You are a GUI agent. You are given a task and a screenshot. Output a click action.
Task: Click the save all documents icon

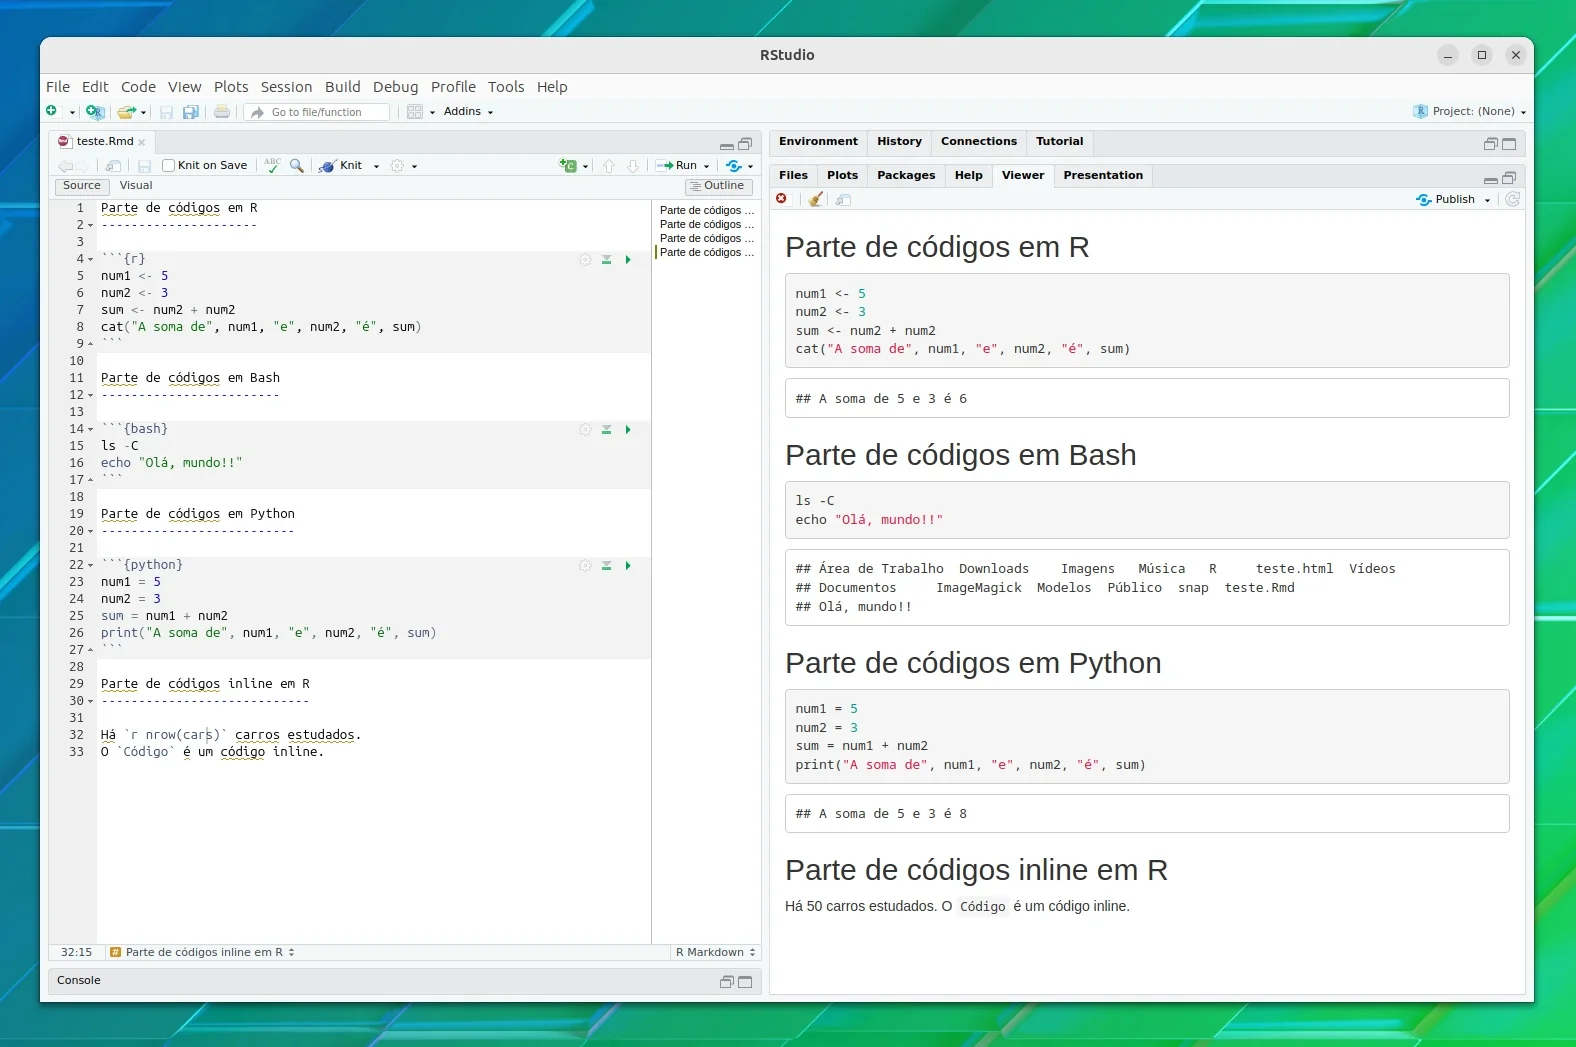point(190,112)
